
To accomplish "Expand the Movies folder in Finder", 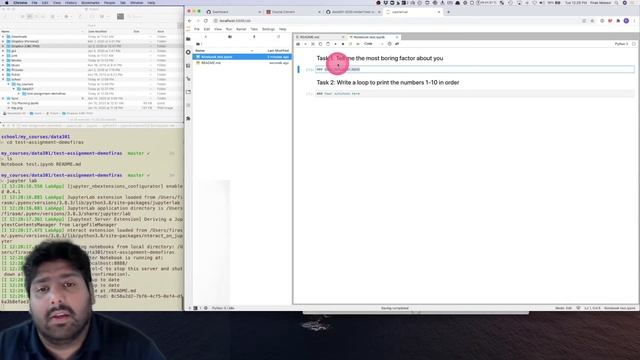I will pos(3,60).
